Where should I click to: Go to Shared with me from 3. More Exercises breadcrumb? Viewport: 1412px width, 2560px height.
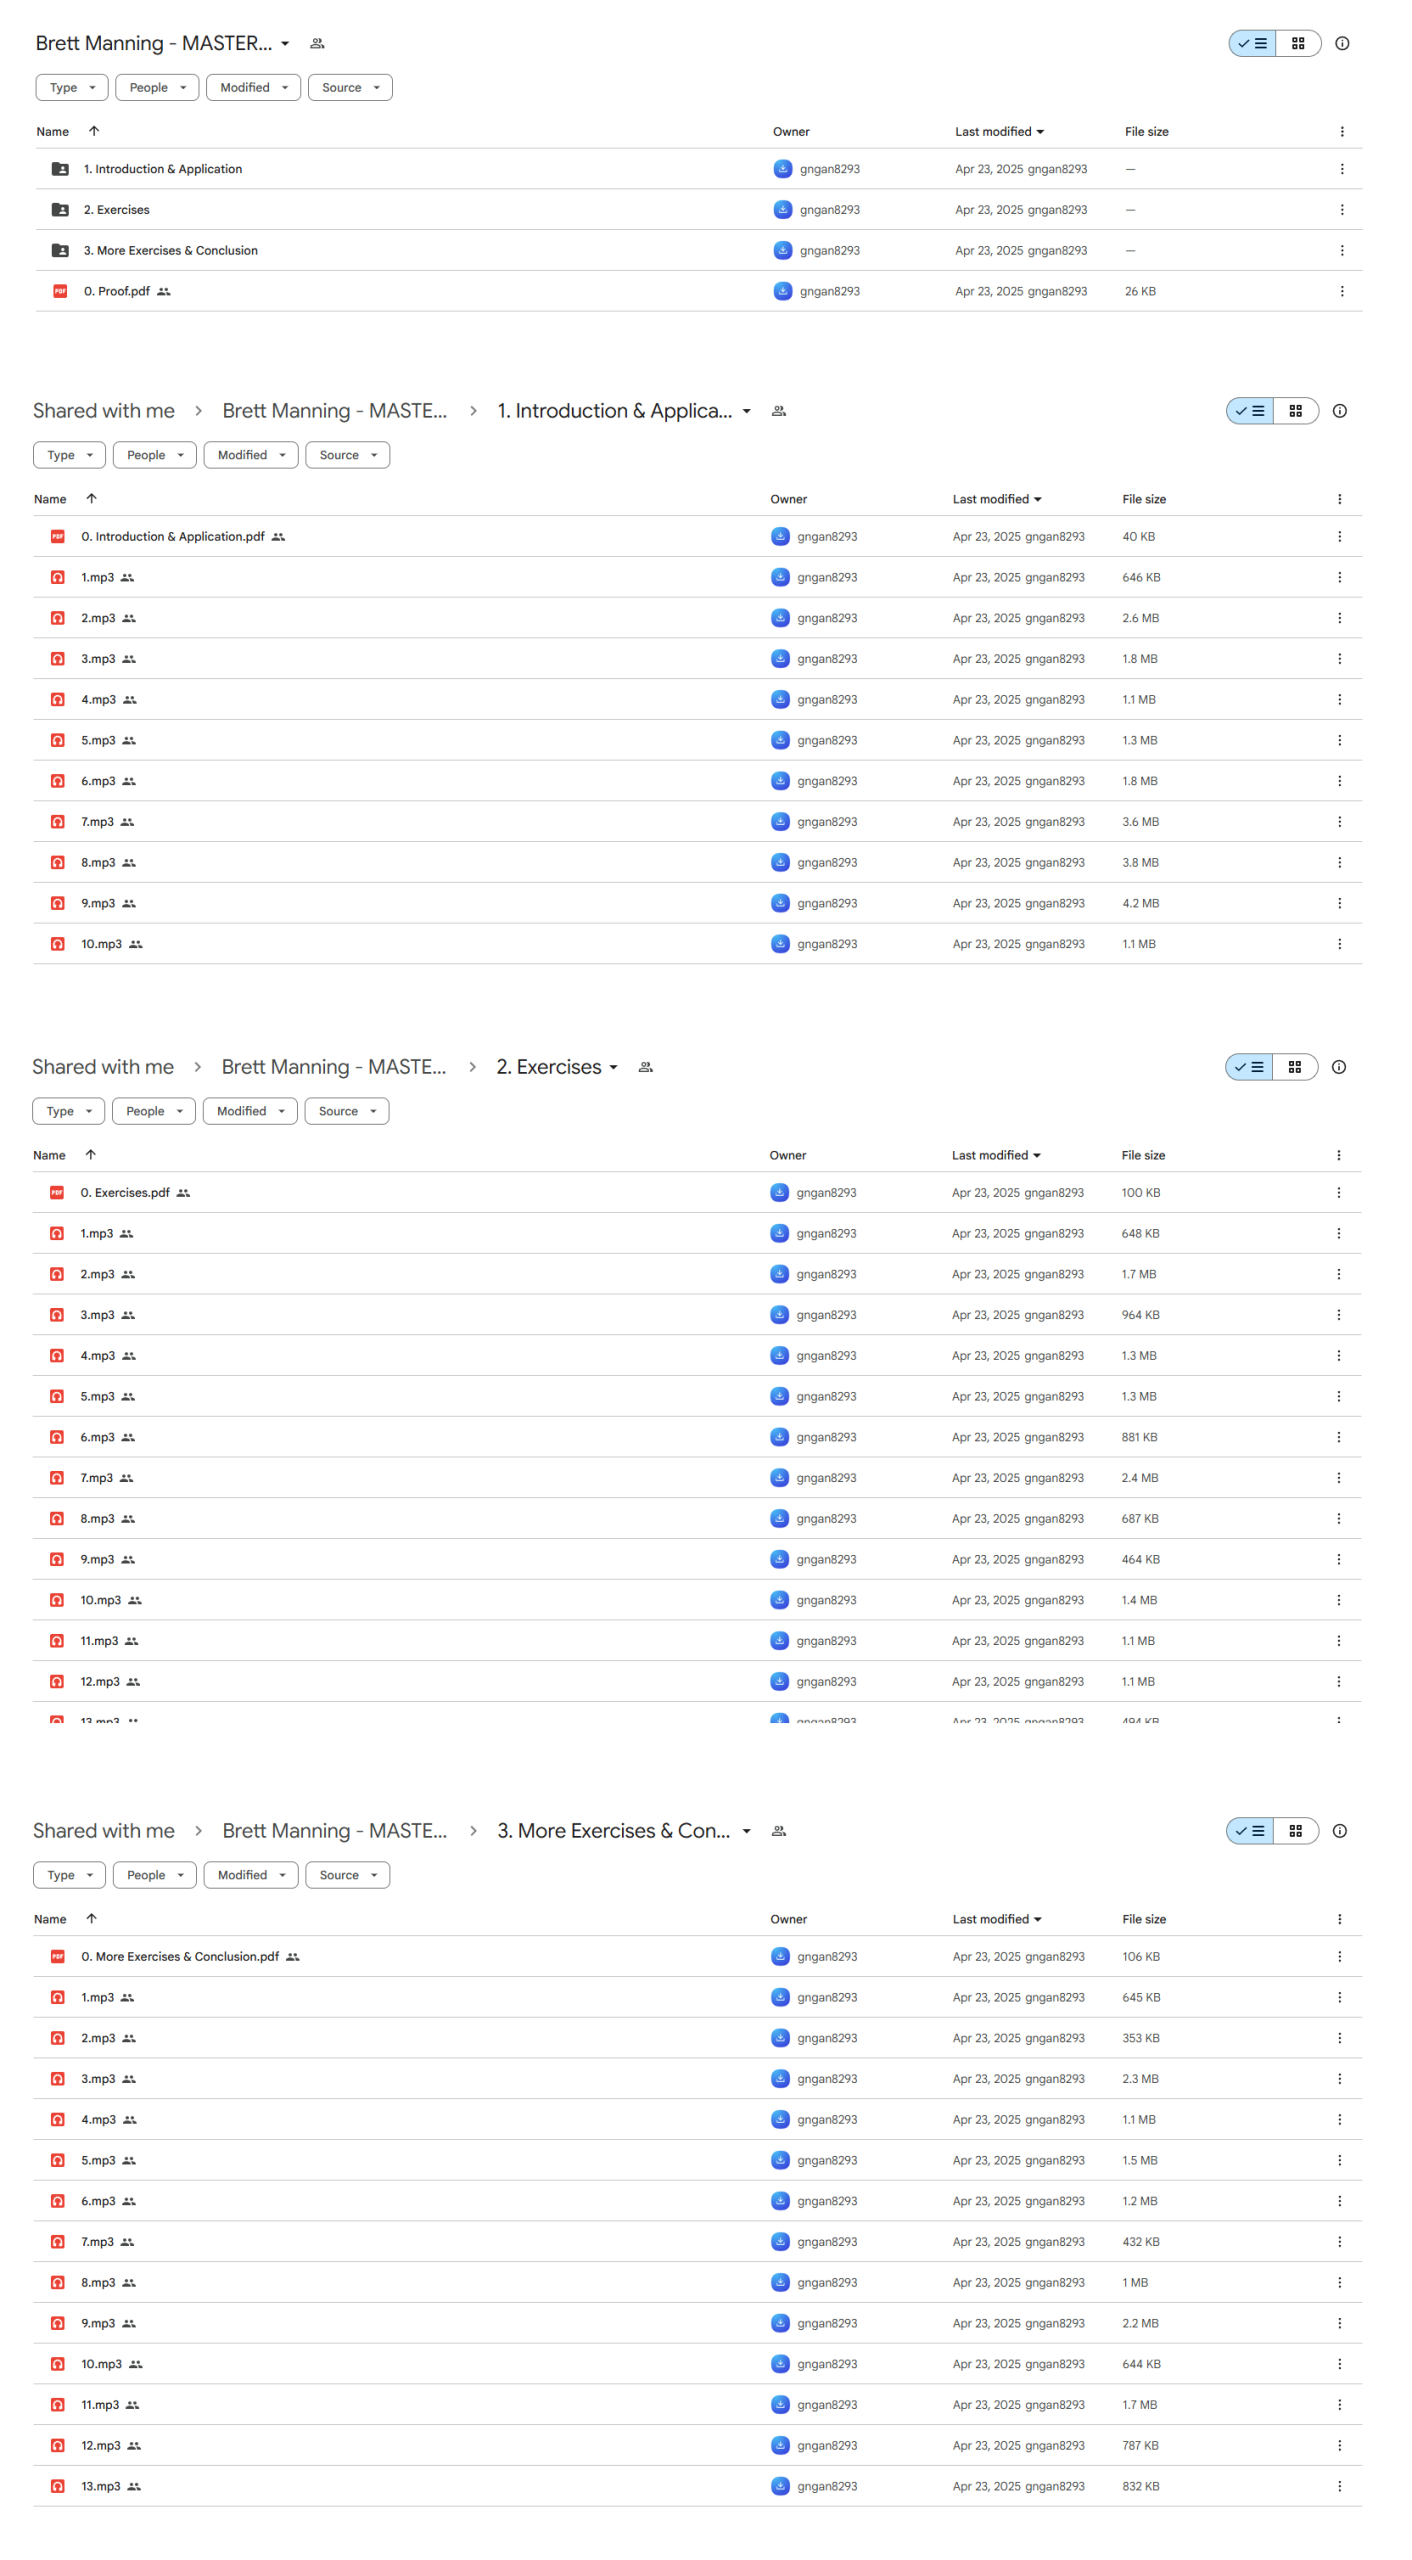tap(104, 1831)
